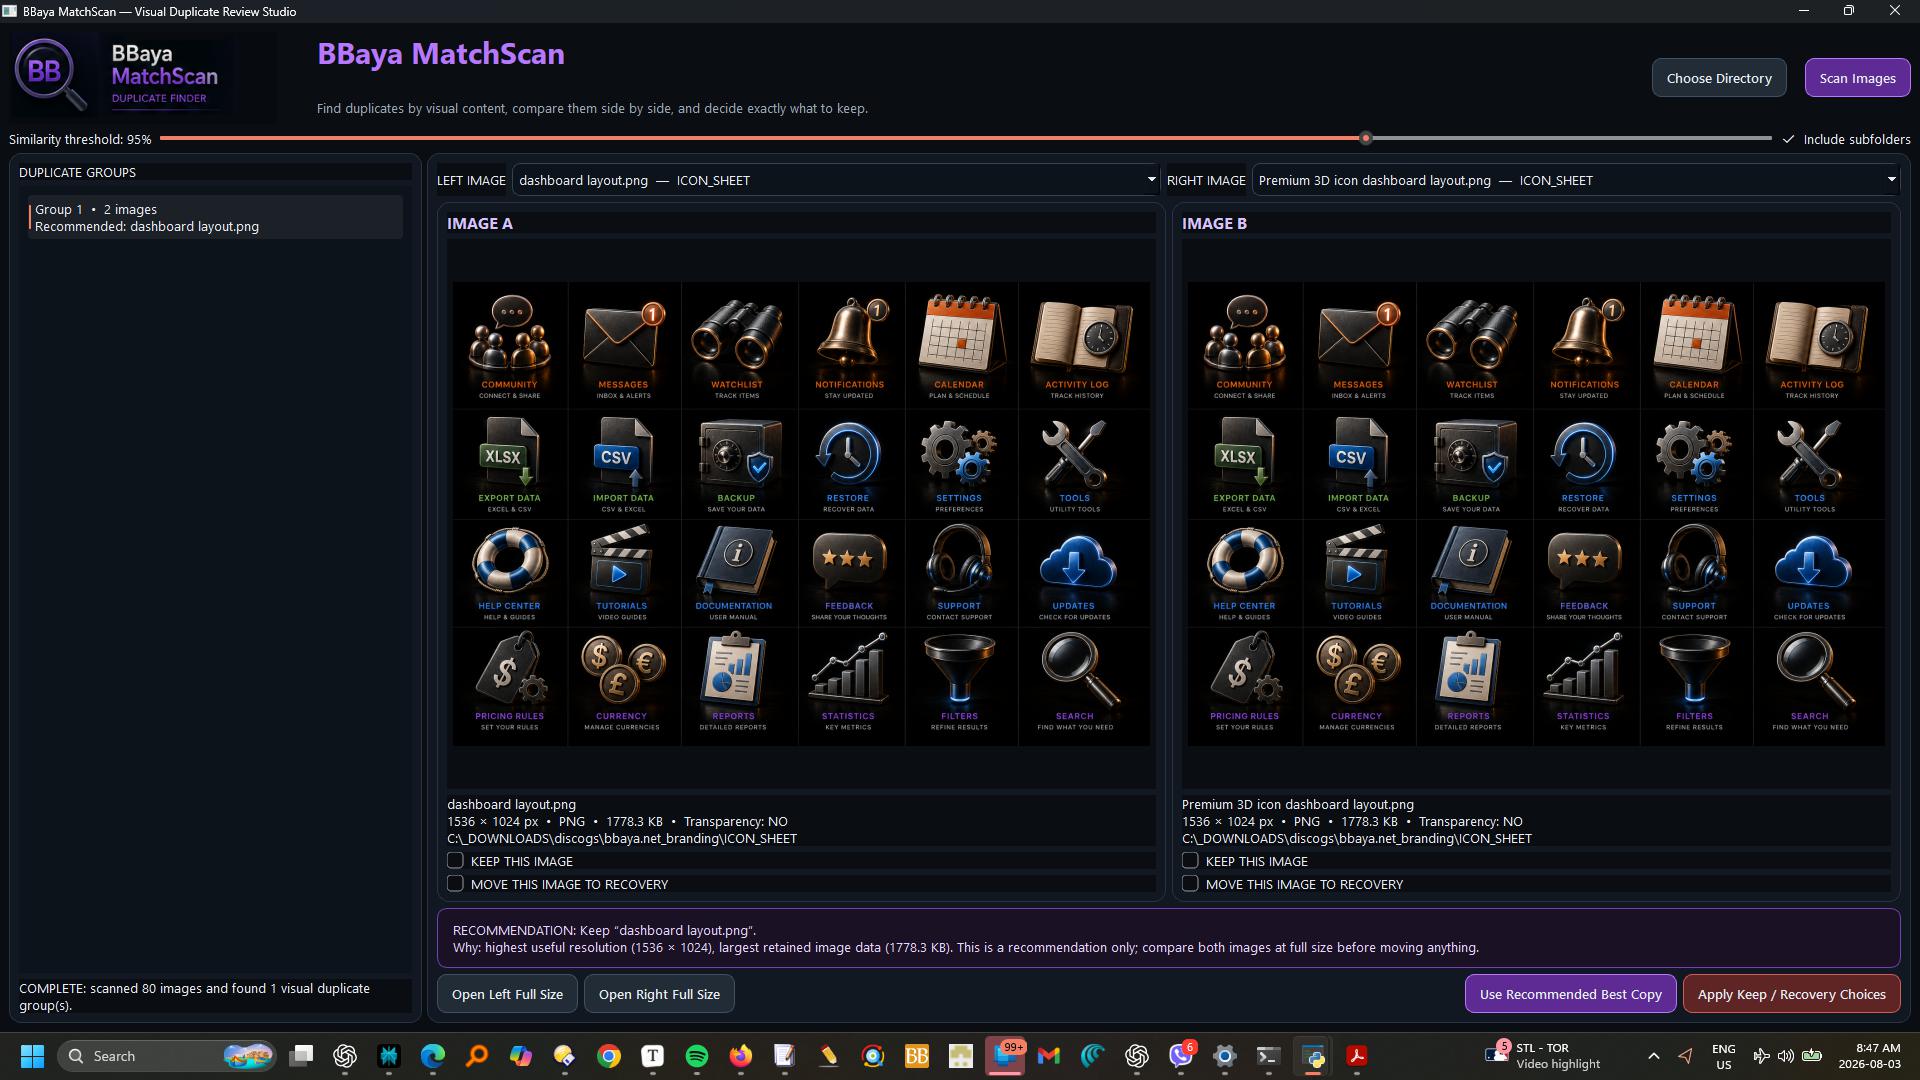The image size is (1920, 1080).
Task: Open the Copilot taskbar icon
Action: pos(521,1056)
